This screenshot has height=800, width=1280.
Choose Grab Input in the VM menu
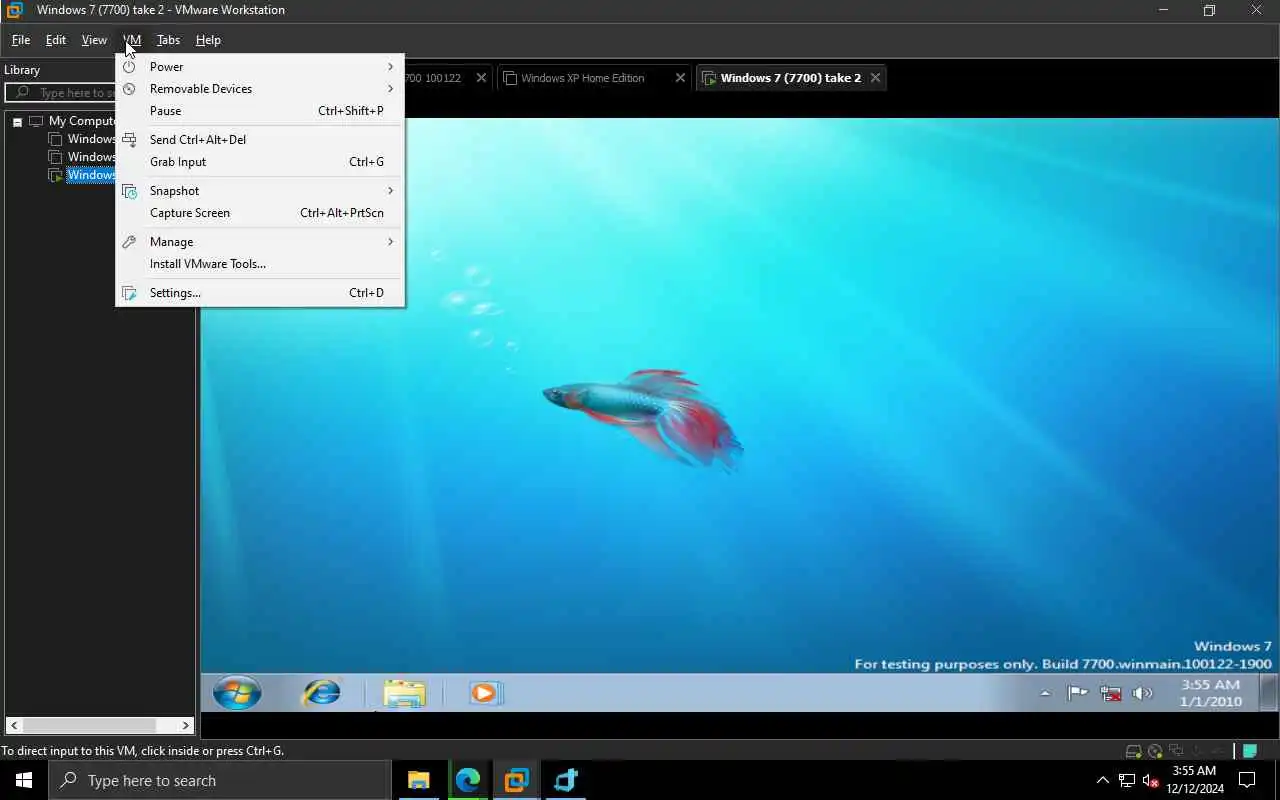coord(260,162)
